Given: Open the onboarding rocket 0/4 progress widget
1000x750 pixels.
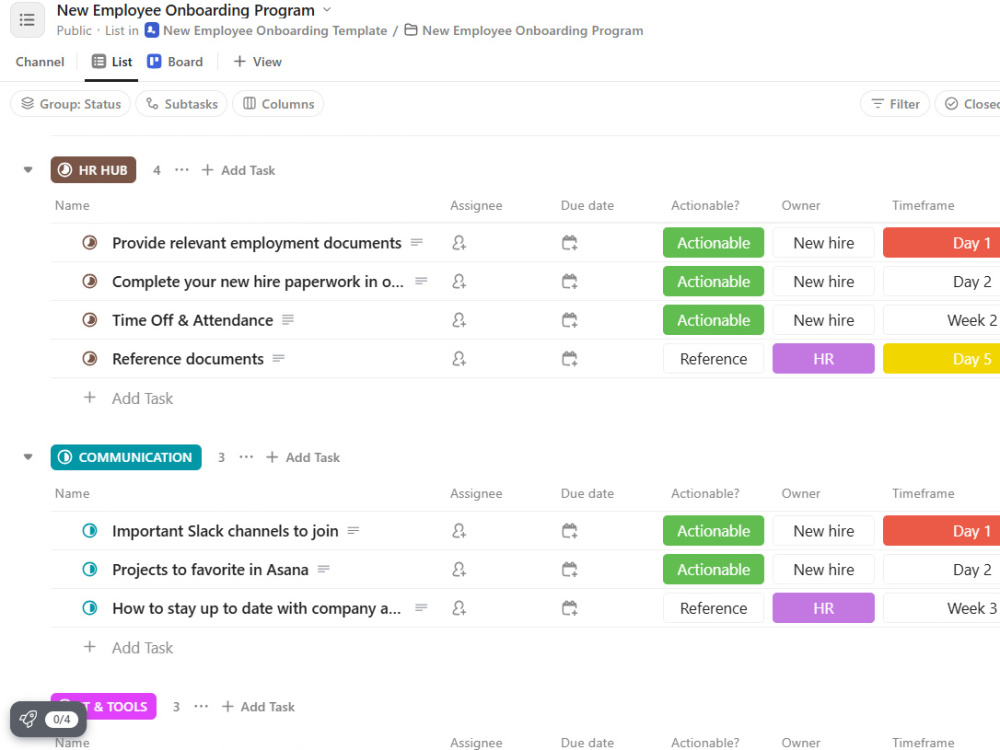Looking at the screenshot, I should pos(48,719).
